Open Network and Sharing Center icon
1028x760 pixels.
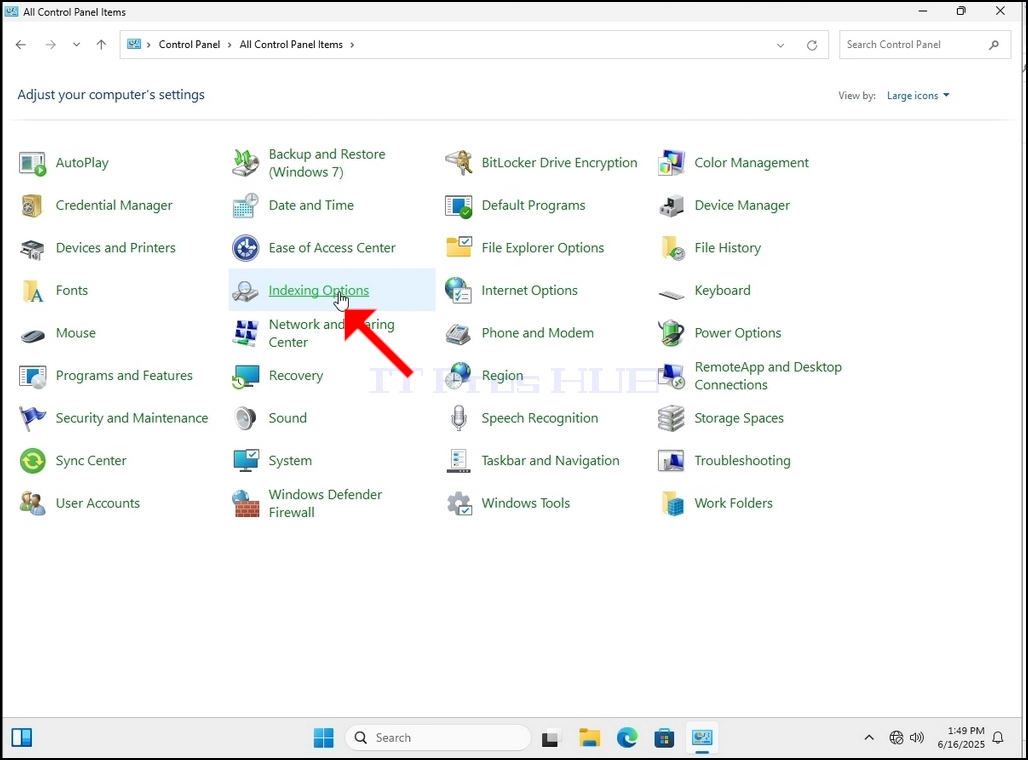(x=245, y=334)
